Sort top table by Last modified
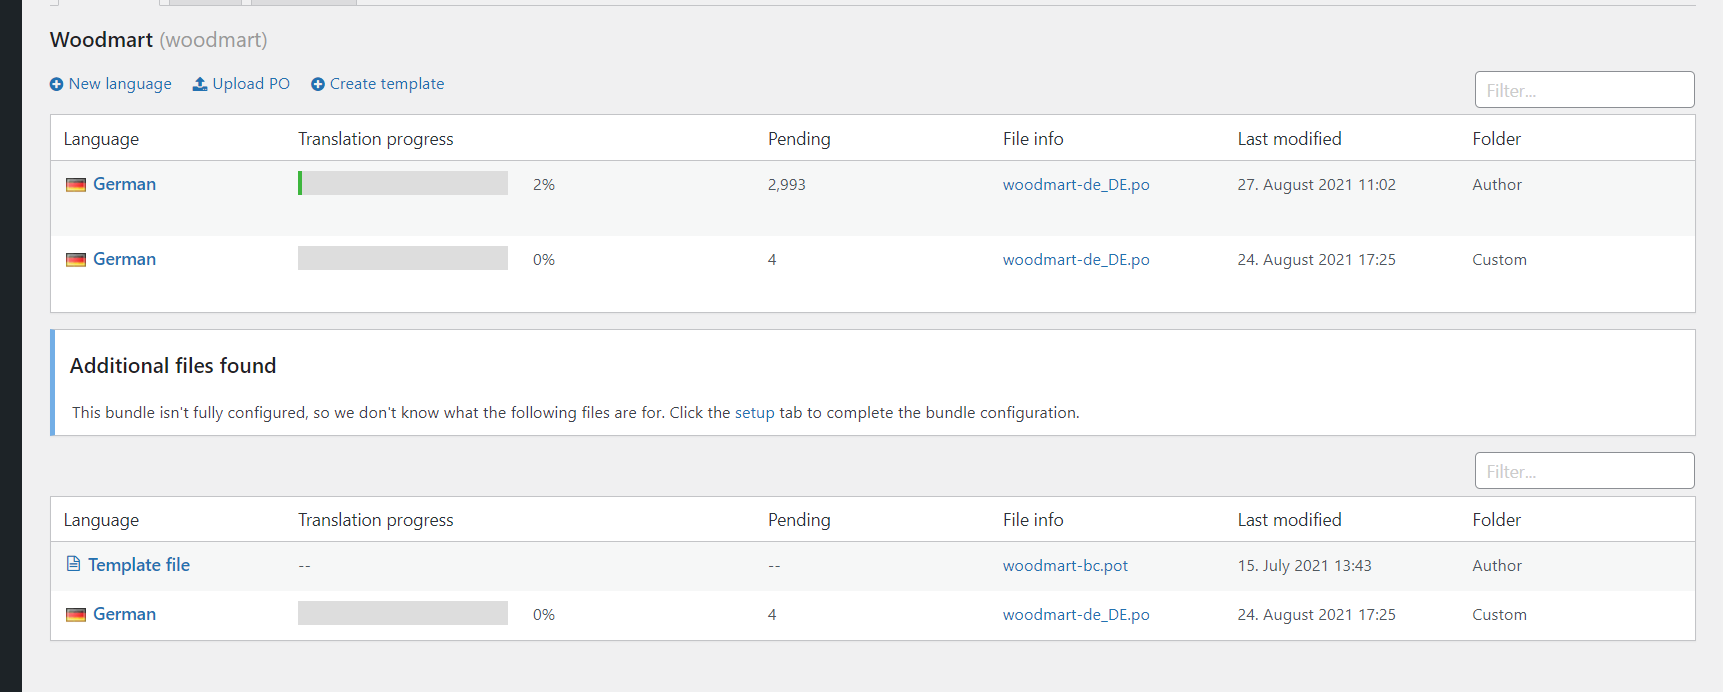Viewport: 1723px width, 692px height. tap(1289, 139)
